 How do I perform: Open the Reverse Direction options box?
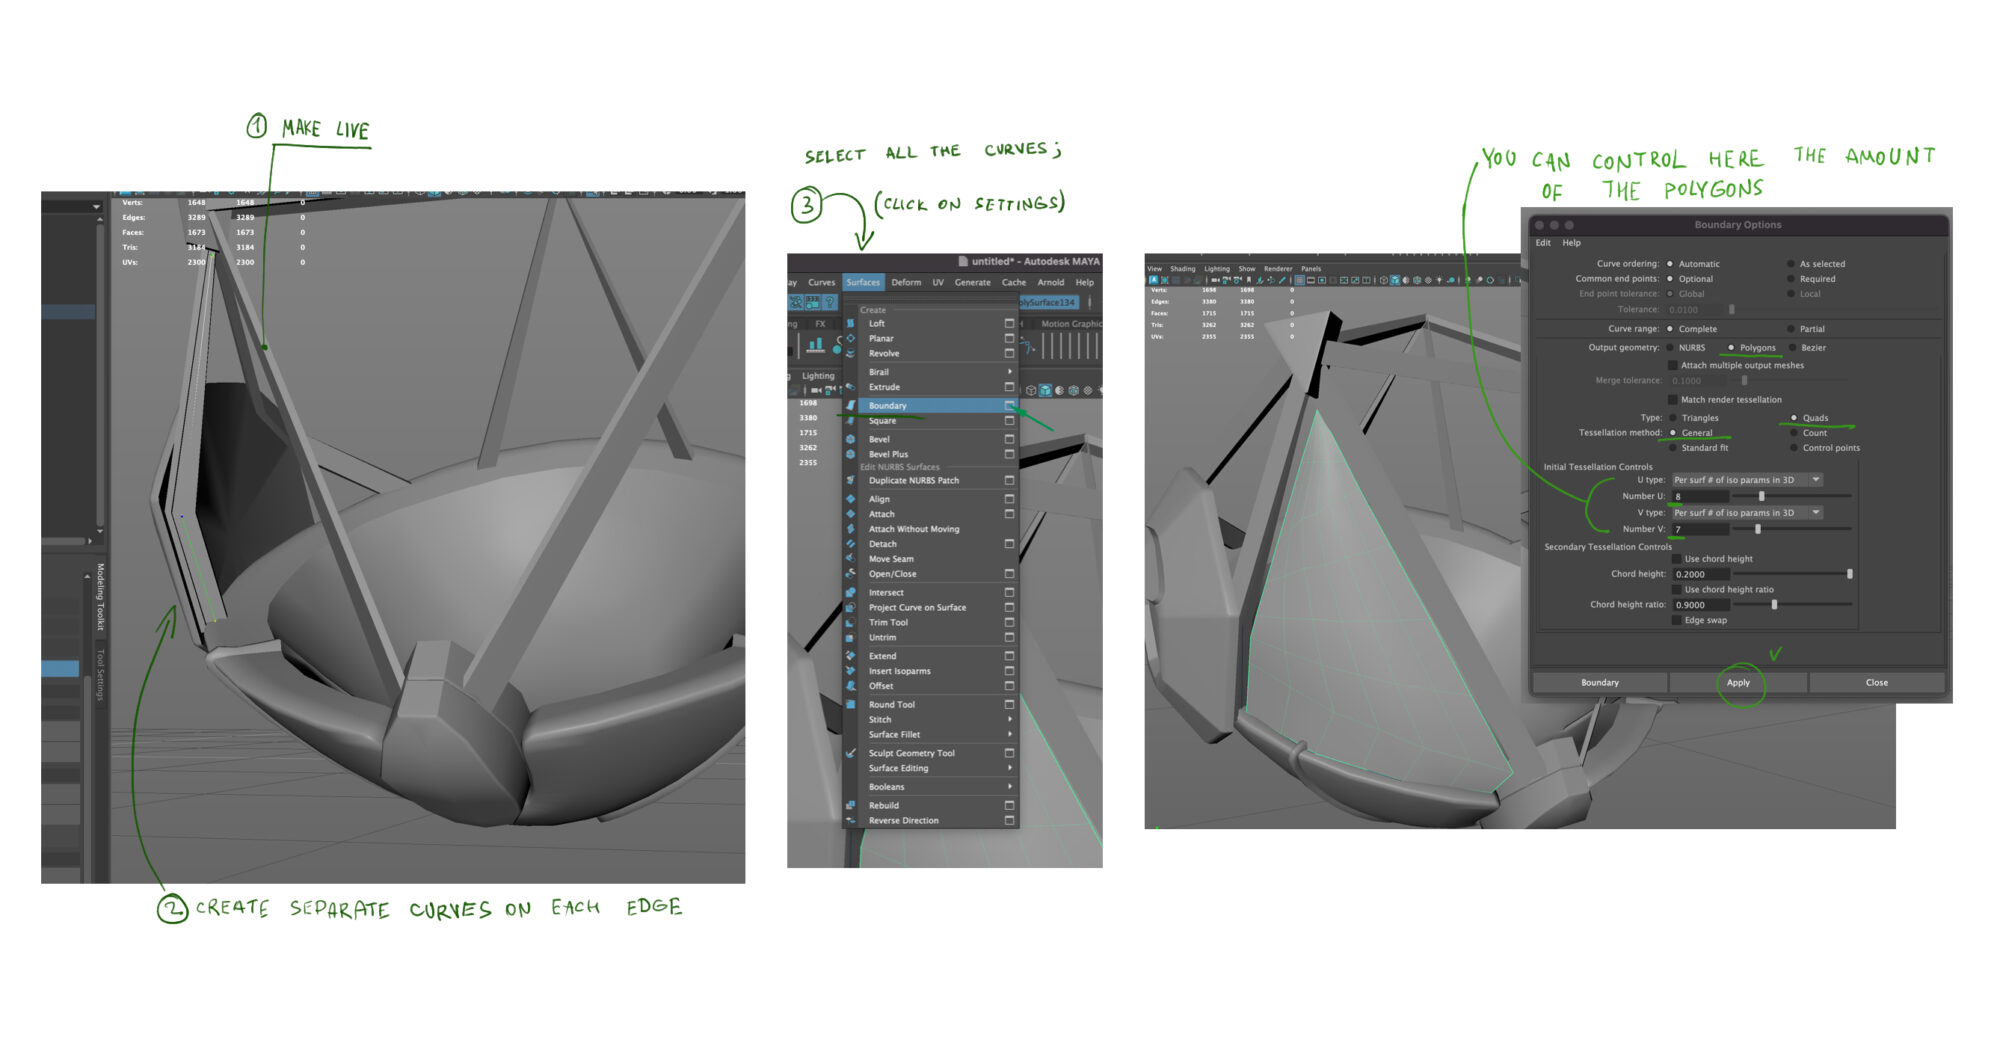click(x=1009, y=821)
